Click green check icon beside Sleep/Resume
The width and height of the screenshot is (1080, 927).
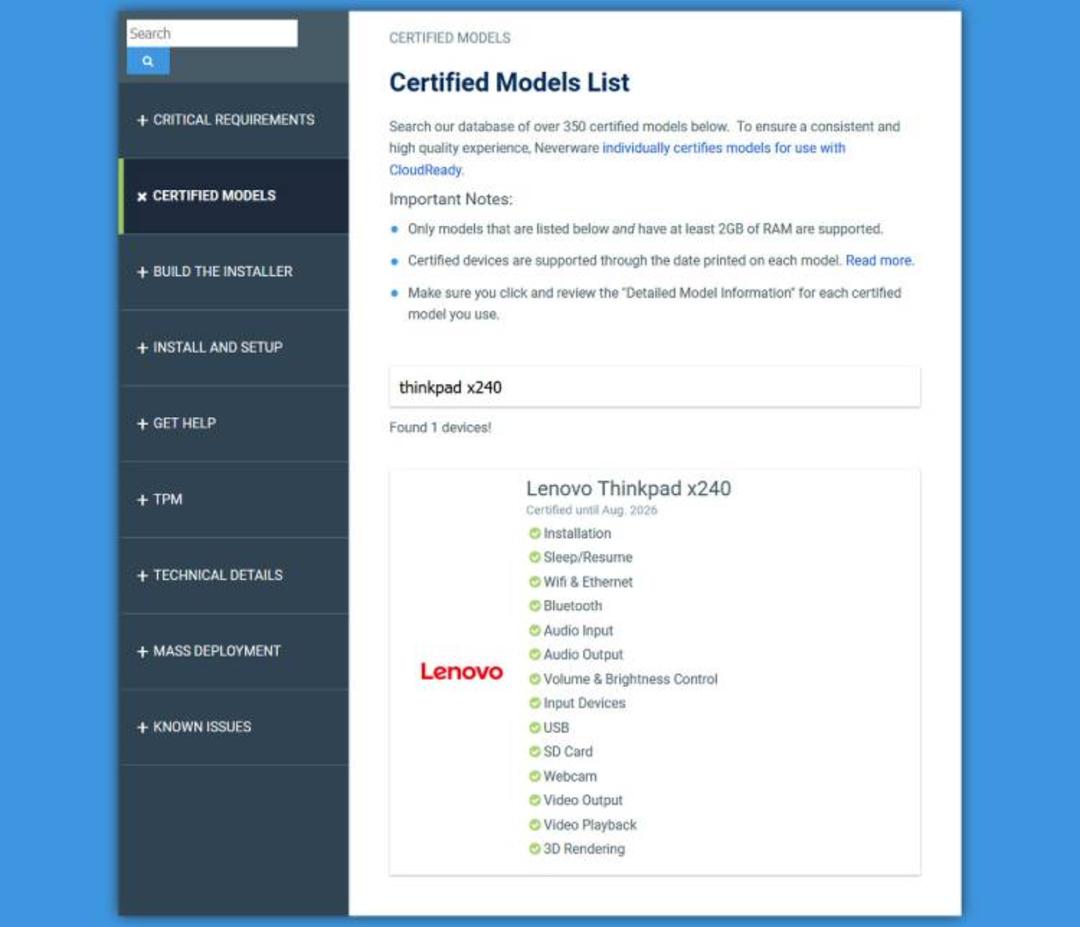534,557
